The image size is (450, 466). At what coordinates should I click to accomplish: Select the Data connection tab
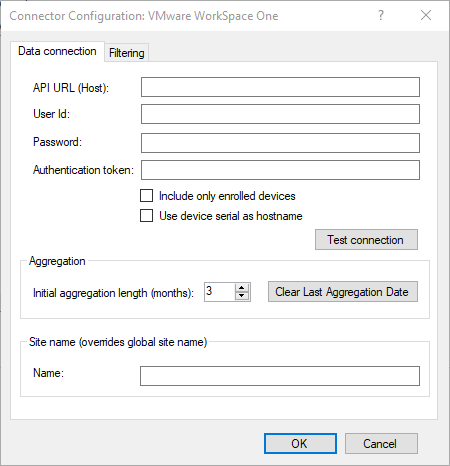tap(57, 51)
